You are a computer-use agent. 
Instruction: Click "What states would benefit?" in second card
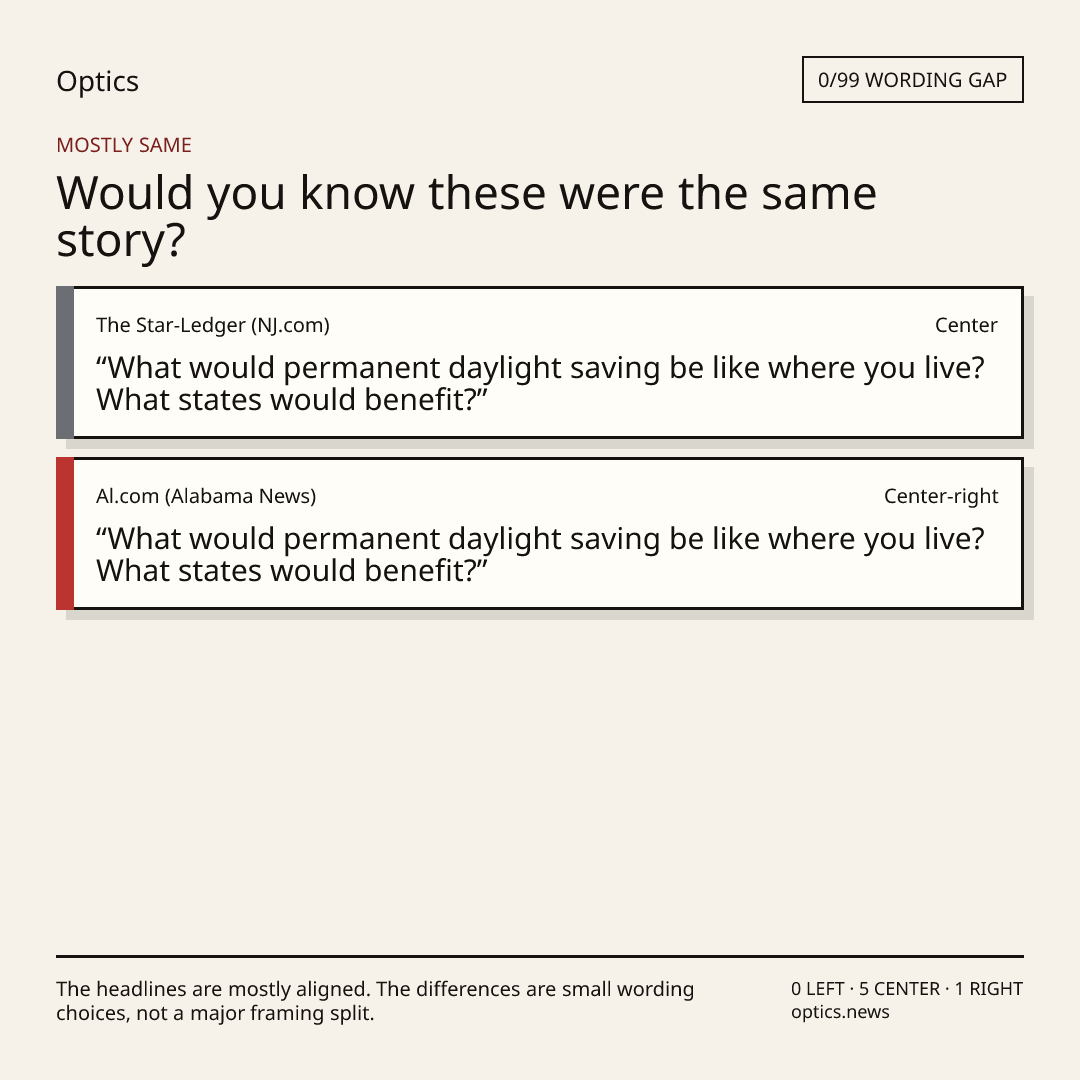(x=291, y=571)
